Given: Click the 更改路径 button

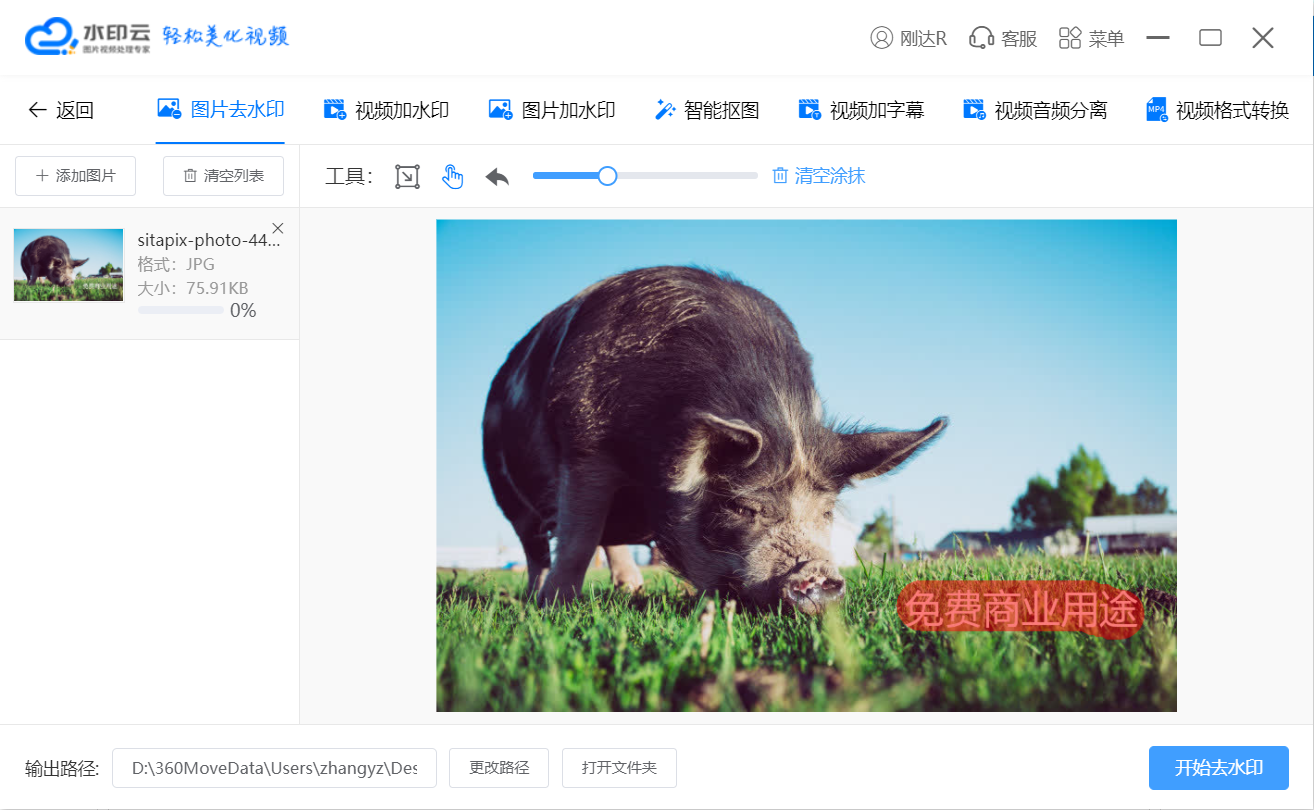Looking at the screenshot, I should (x=499, y=768).
